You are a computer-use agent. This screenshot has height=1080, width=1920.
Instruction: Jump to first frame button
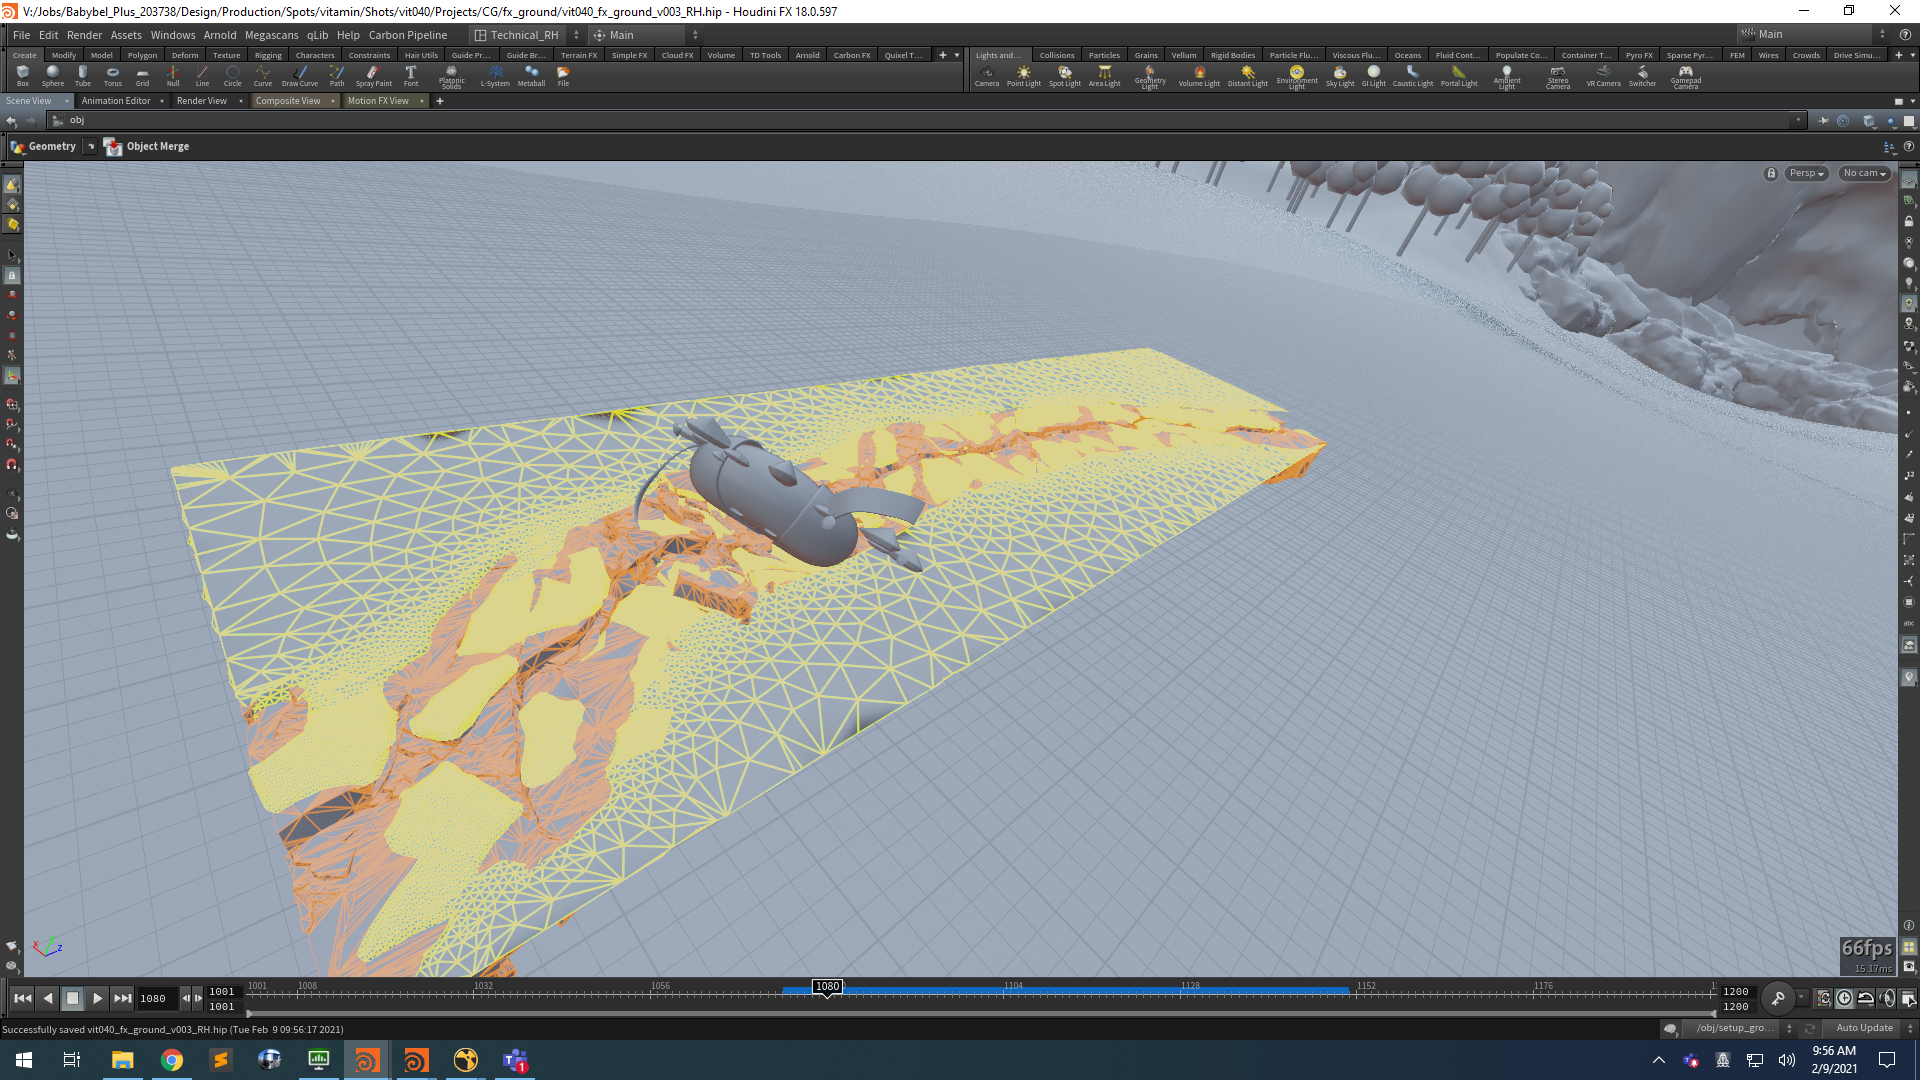[22, 998]
